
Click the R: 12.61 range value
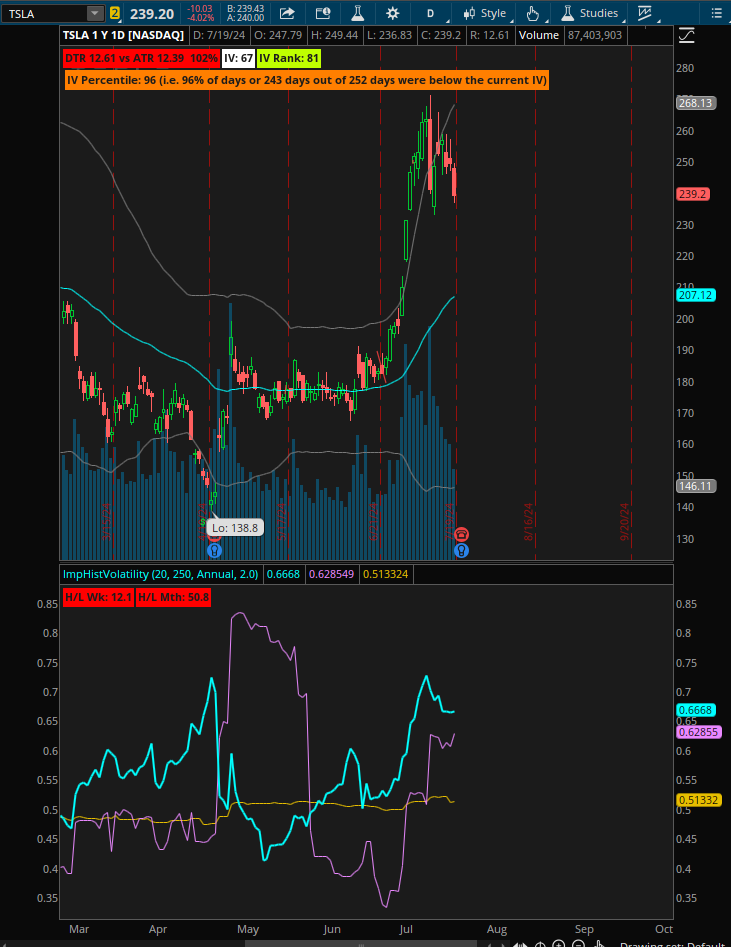pos(489,35)
